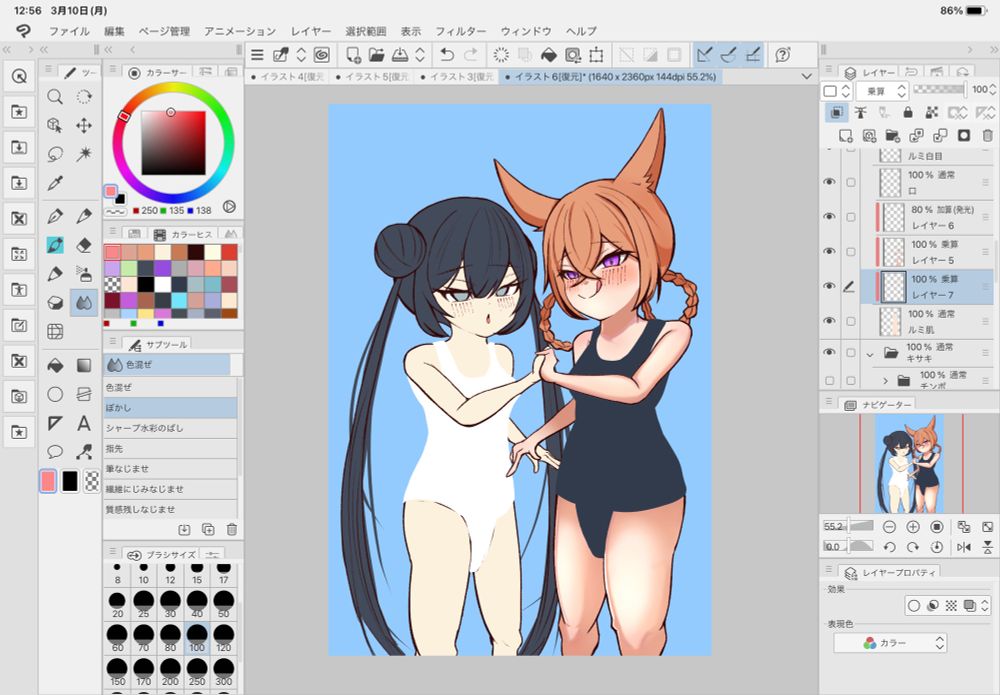Viewport: 1000px width, 695px height.
Task: Switch to the イラスト 4 document tab
Action: pyautogui.click(x=288, y=77)
